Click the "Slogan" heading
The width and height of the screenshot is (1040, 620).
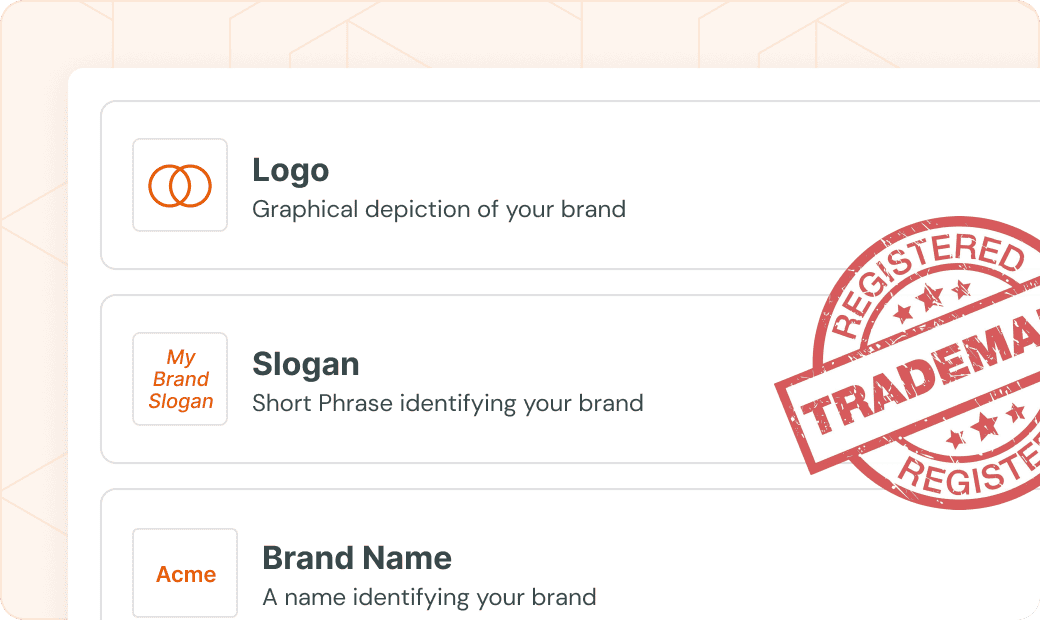pos(305,364)
